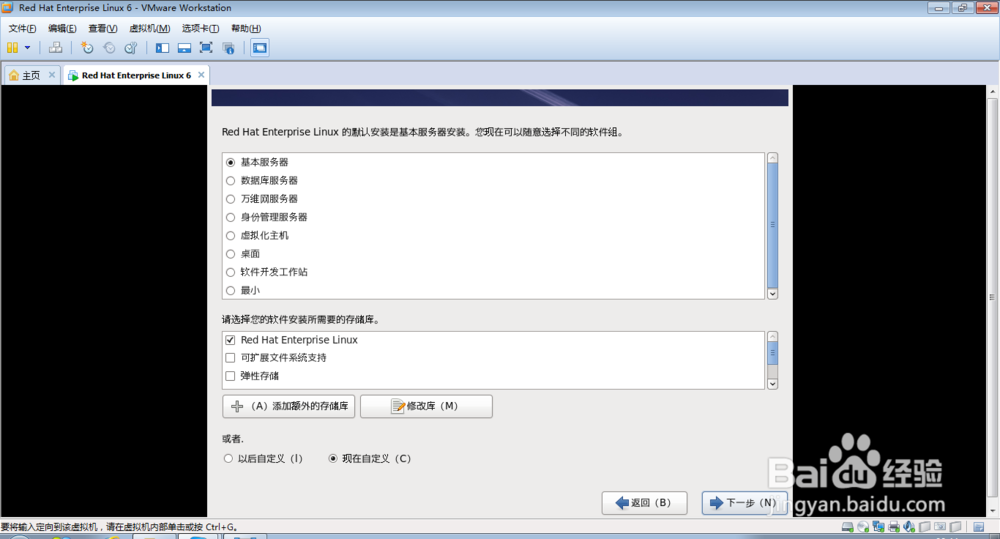Select the 数据库服务器 radio button
Screen dimensions: 1000x539
pos(230,181)
